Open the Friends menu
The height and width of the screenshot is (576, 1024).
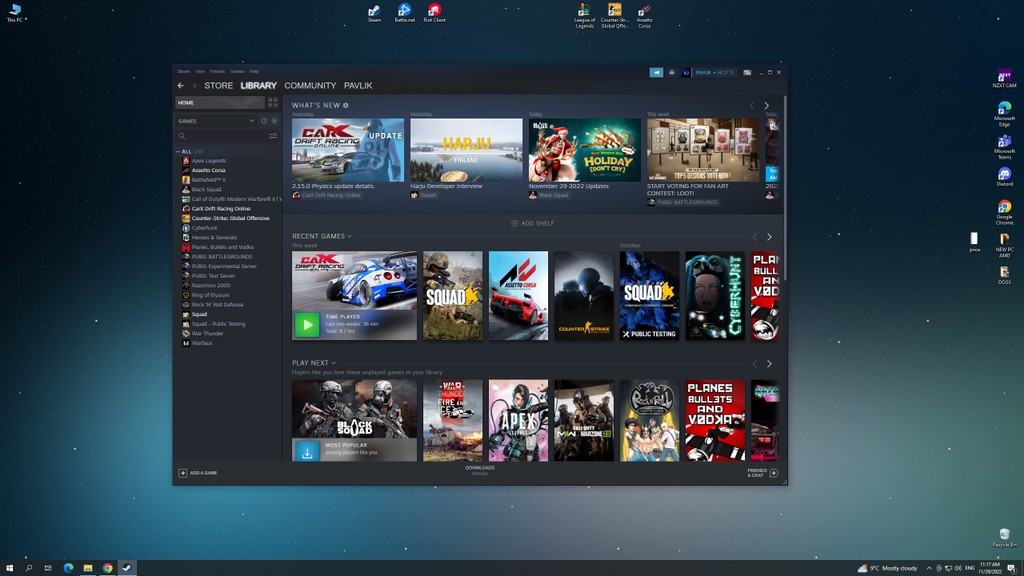click(217, 71)
